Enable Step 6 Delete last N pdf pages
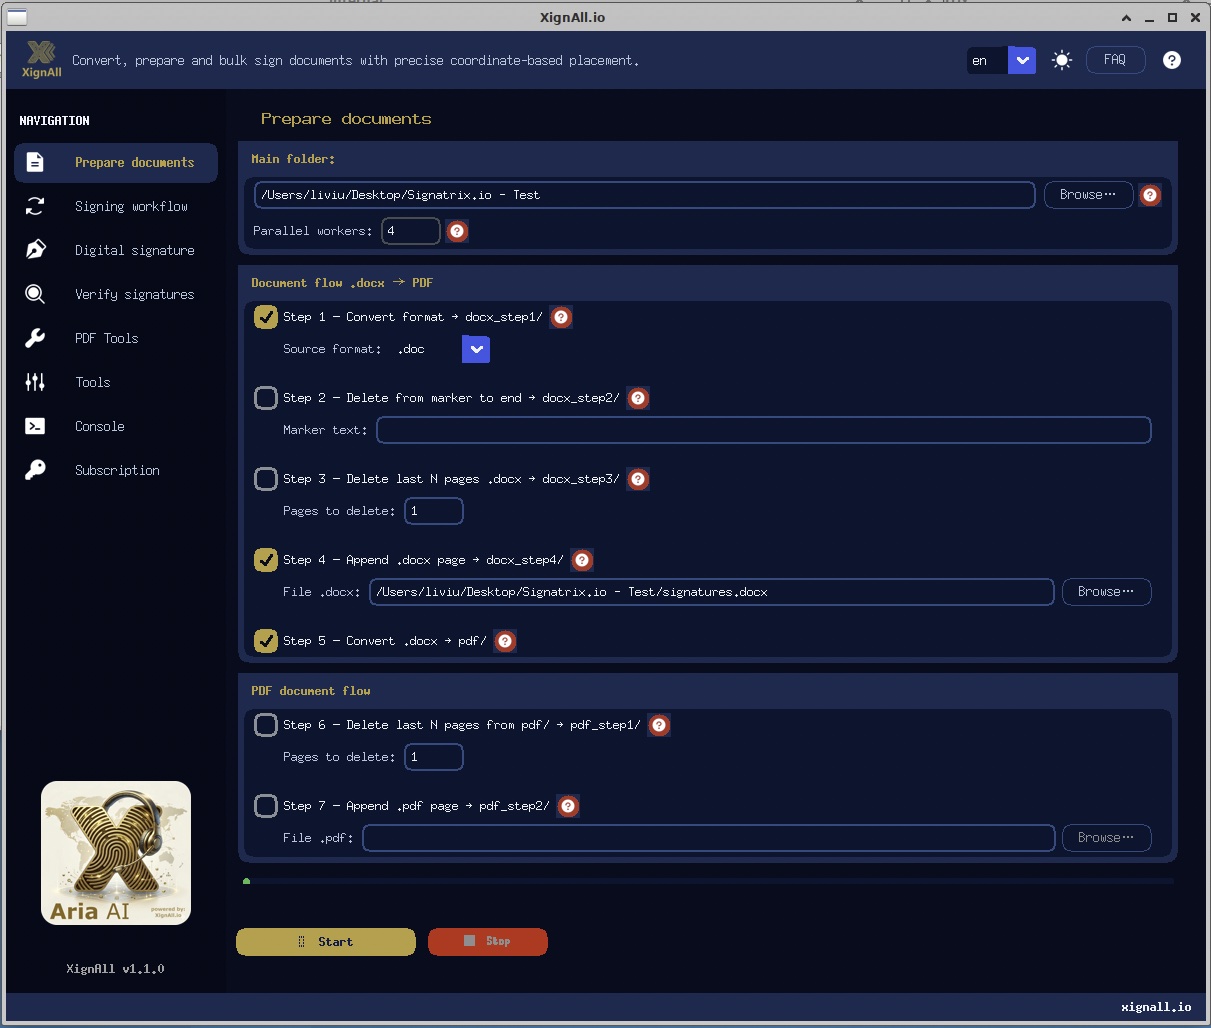The height and width of the screenshot is (1028, 1211). (265, 725)
